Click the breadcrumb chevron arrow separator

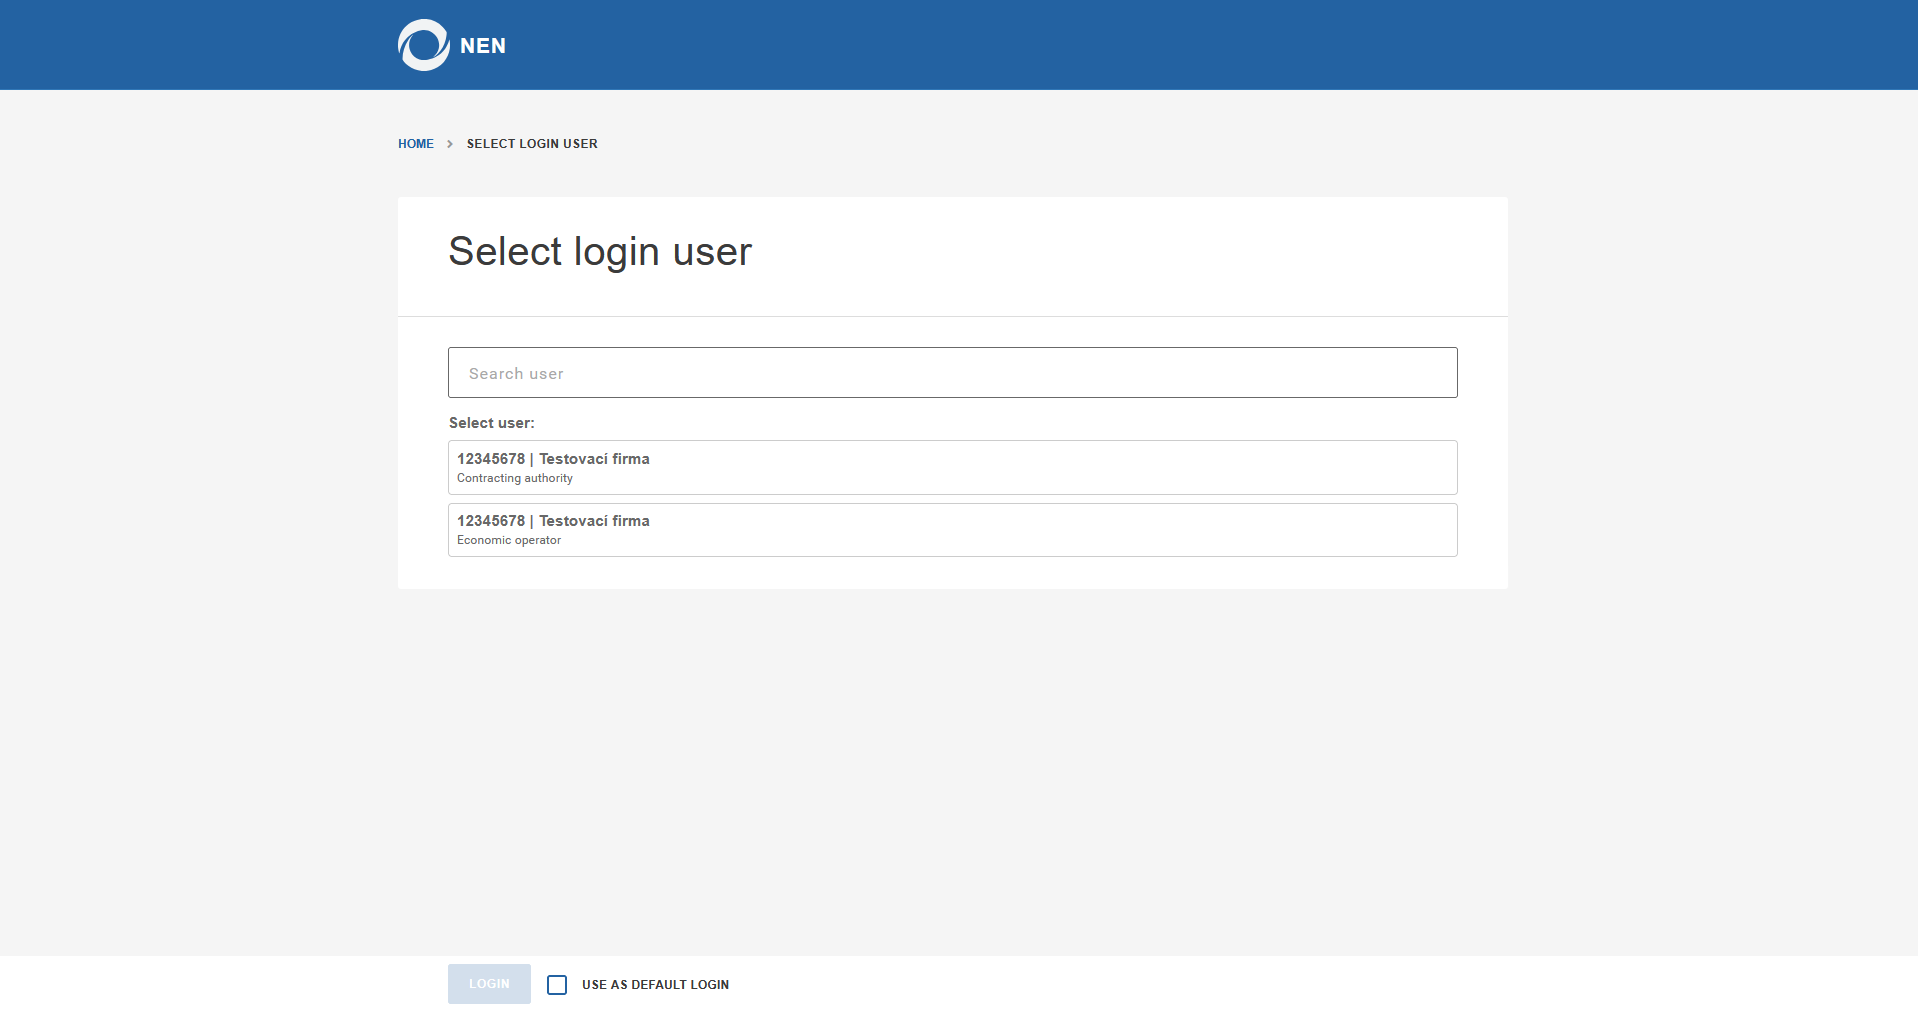pyautogui.click(x=450, y=144)
